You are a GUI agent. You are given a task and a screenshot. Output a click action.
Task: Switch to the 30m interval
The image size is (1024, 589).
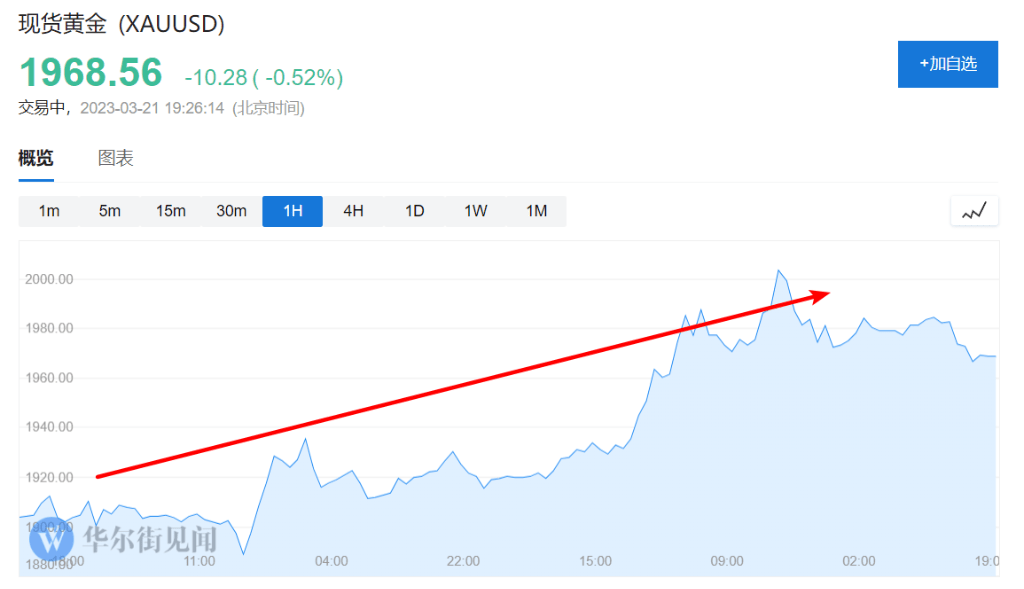(x=231, y=211)
